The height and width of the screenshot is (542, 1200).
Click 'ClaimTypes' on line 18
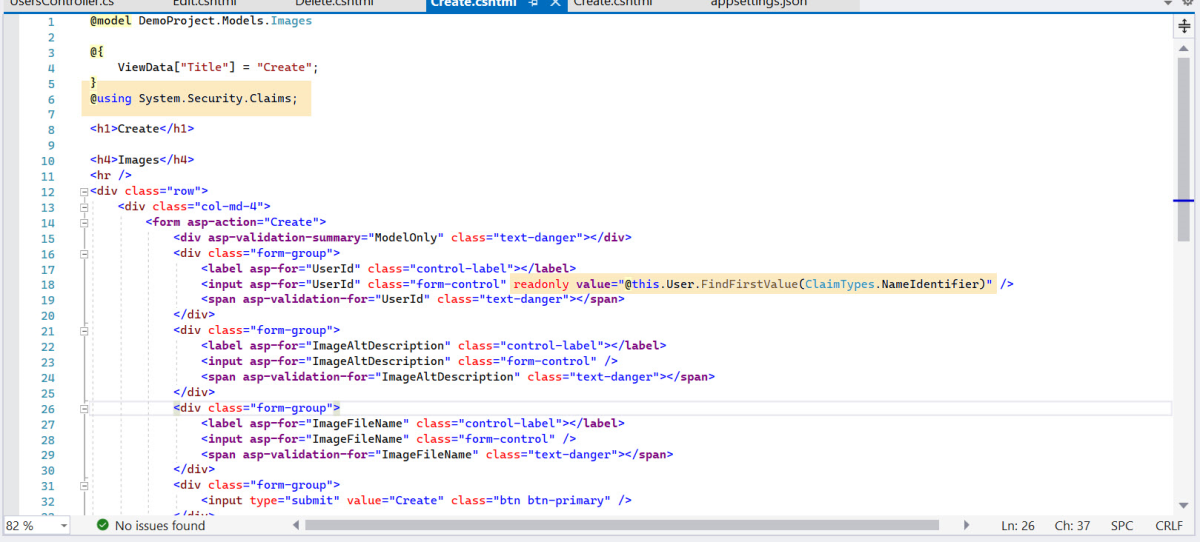tap(839, 284)
